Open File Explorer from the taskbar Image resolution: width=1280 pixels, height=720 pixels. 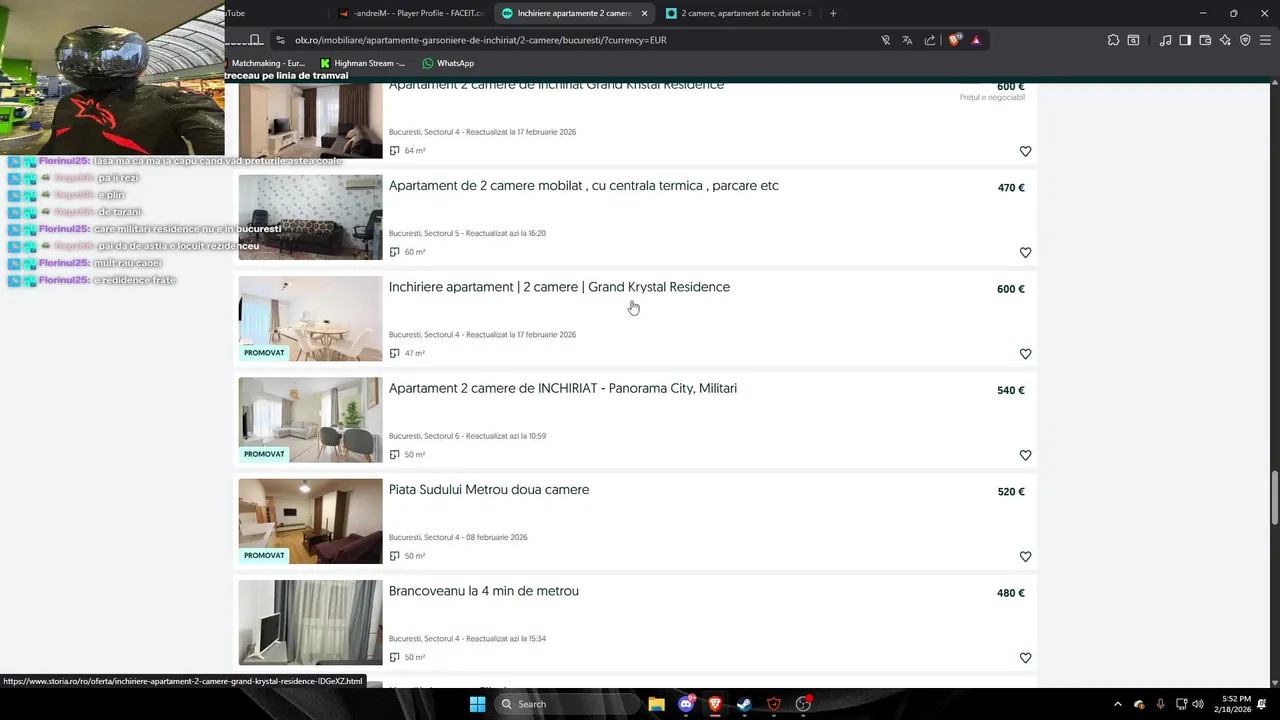(656, 704)
